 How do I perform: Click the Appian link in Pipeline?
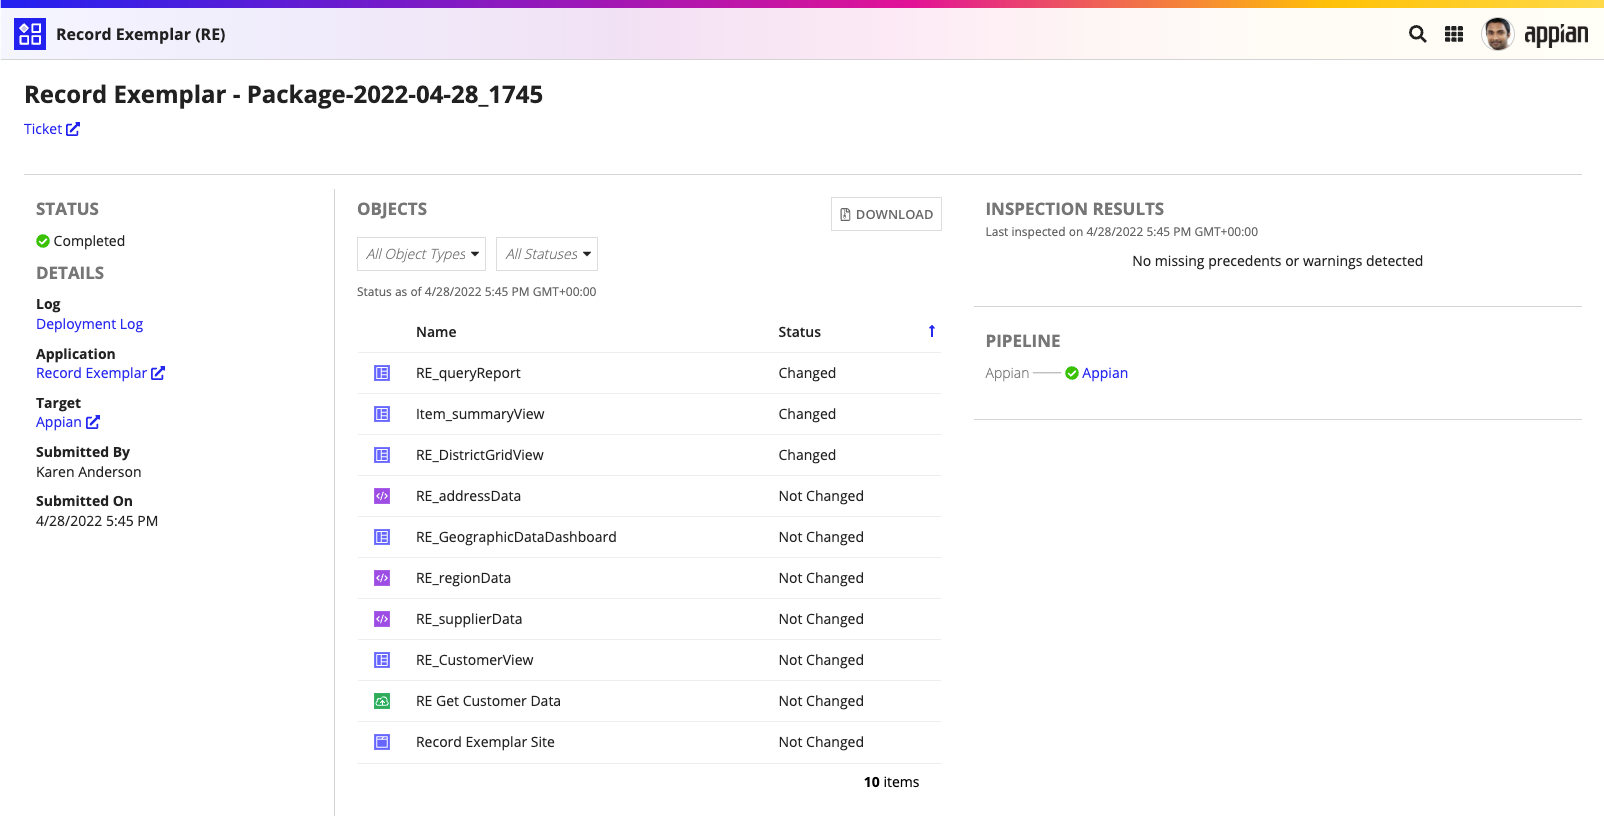[x=1104, y=373]
